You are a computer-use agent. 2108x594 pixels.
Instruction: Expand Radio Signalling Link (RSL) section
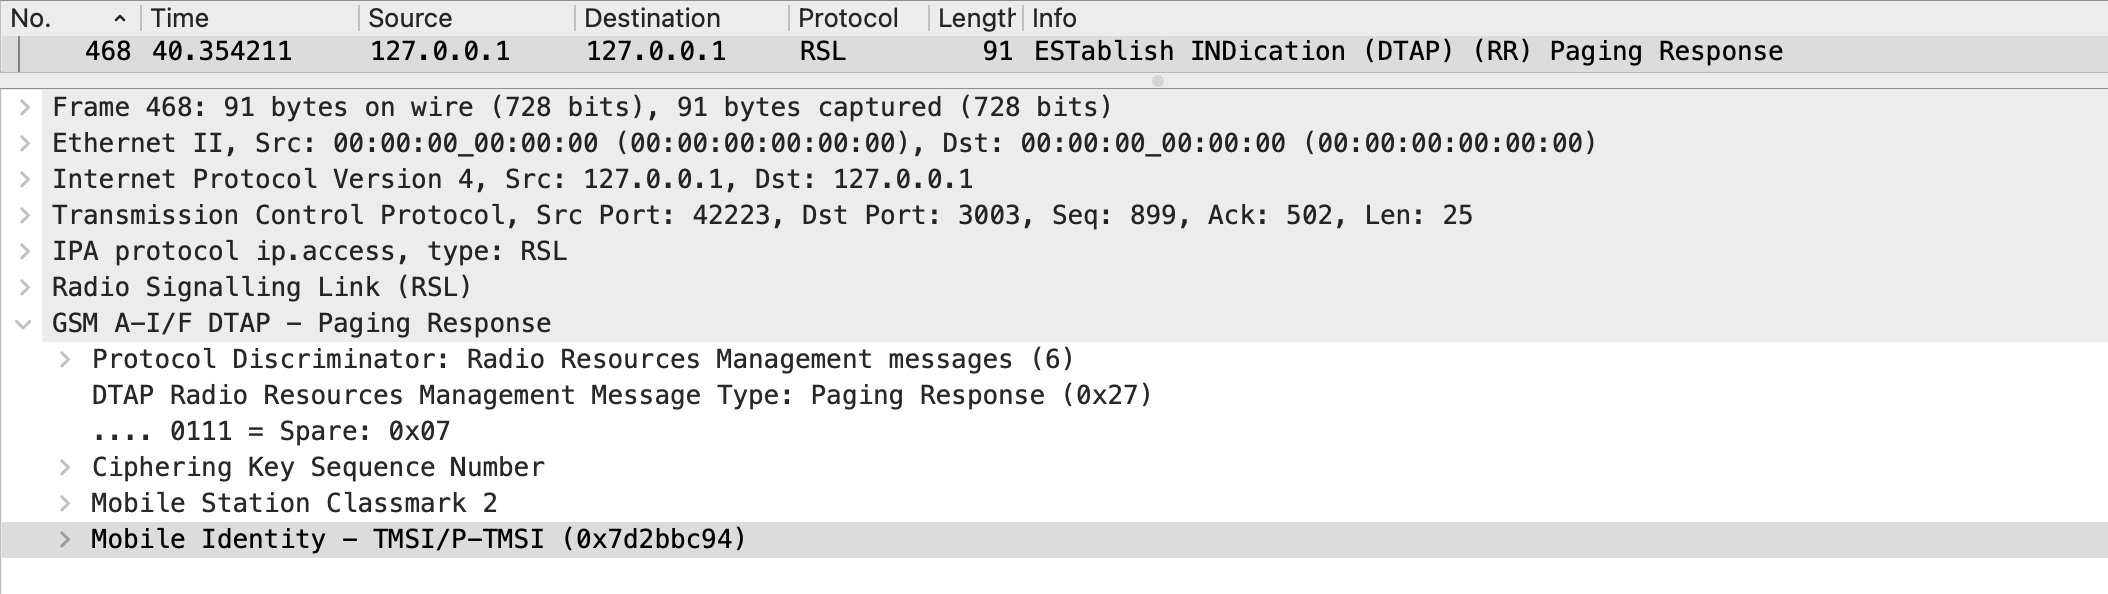(24, 287)
